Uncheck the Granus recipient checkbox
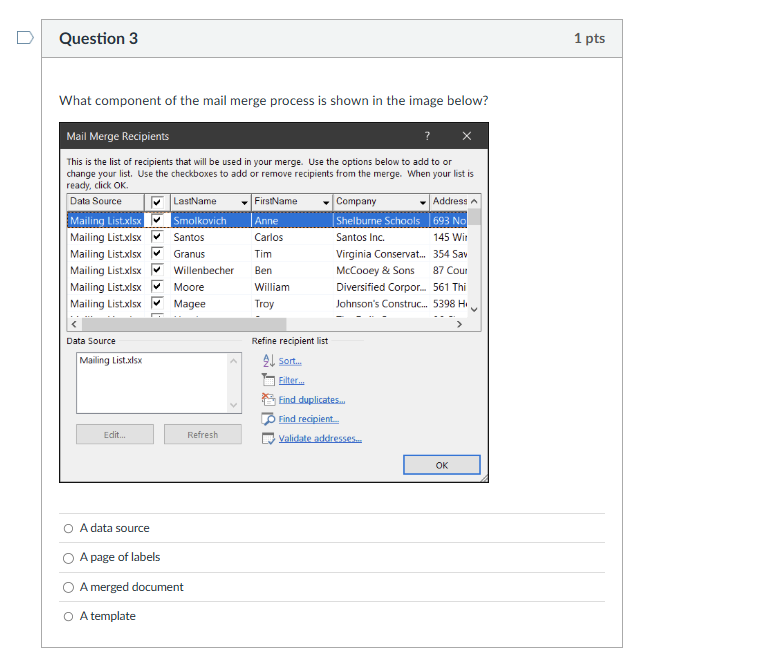Screen dimensions: 774x655 tap(157, 253)
